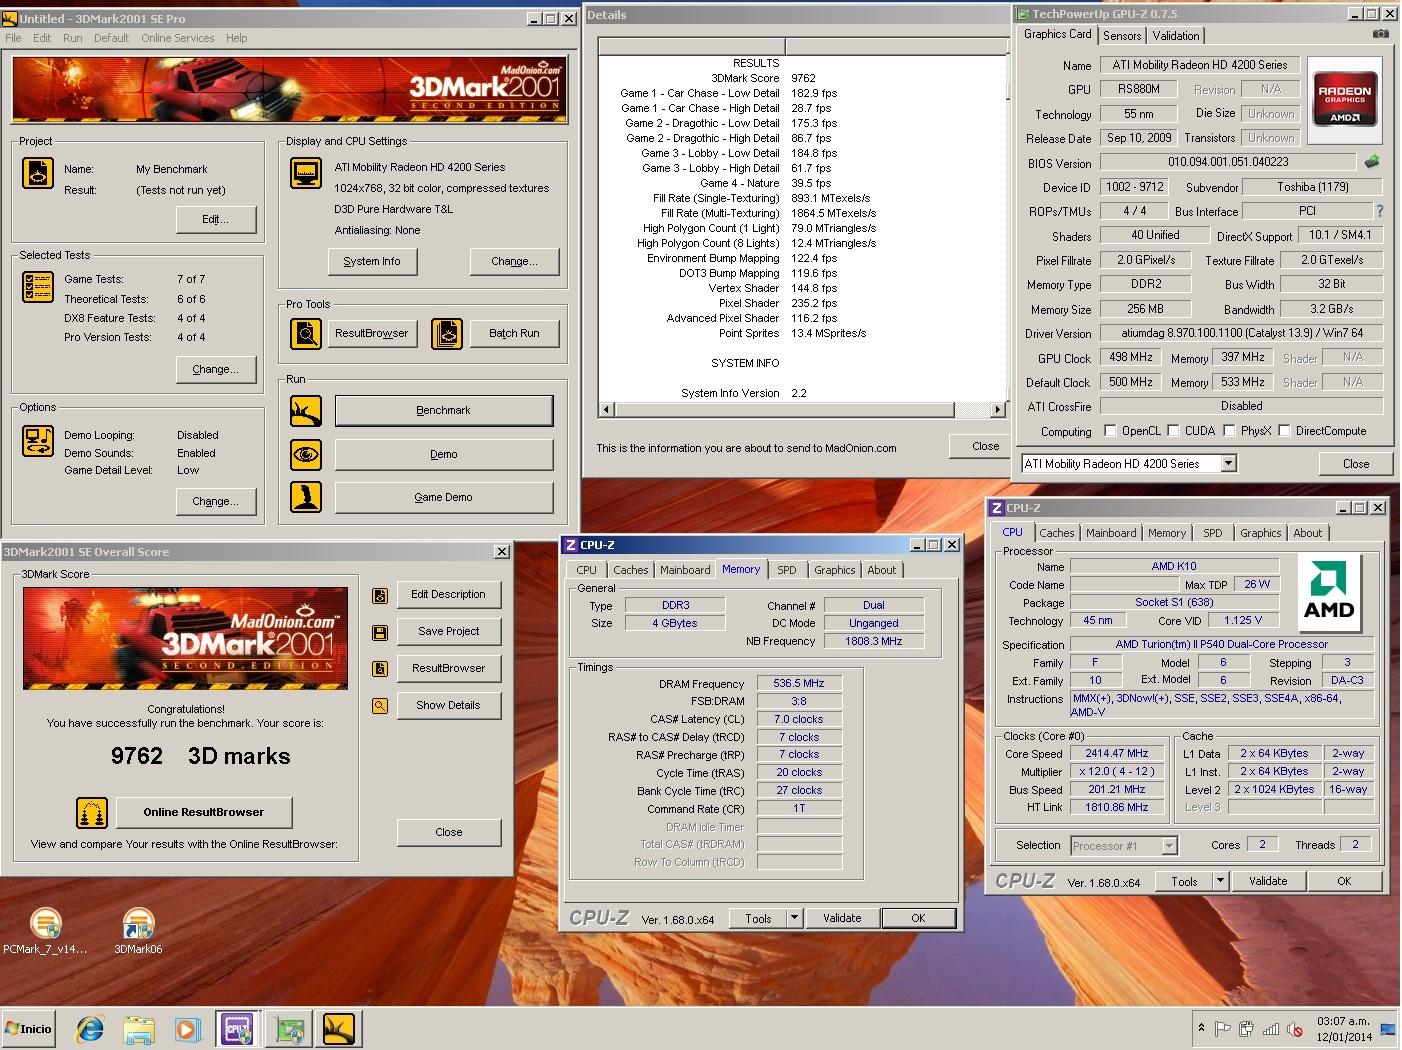Click the volume icon in system tray

pos(1295,1029)
